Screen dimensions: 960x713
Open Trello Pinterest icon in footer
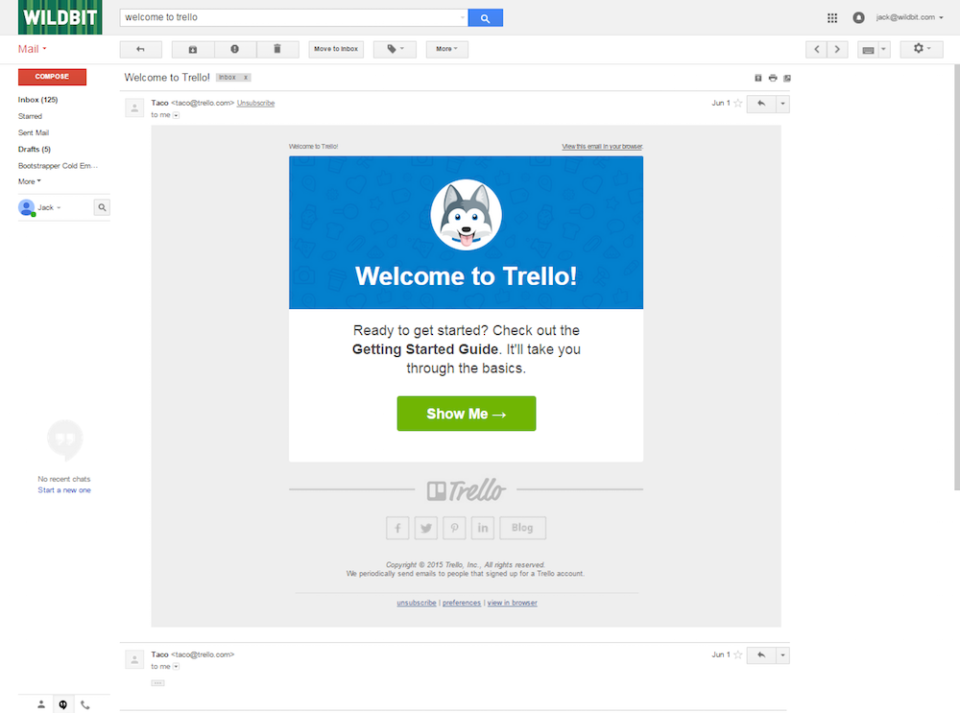point(454,528)
